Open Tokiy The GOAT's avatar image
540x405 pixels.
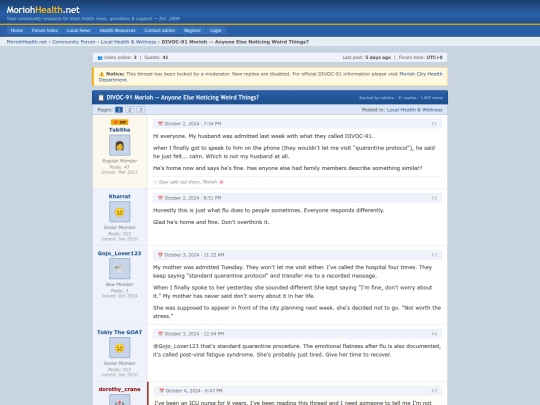(x=120, y=347)
